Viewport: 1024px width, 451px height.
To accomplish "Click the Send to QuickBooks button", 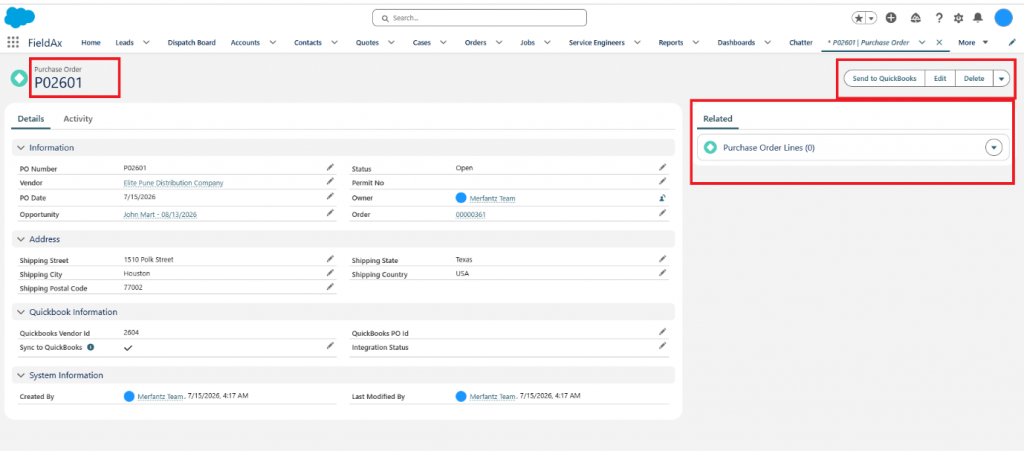I will coord(884,78).
